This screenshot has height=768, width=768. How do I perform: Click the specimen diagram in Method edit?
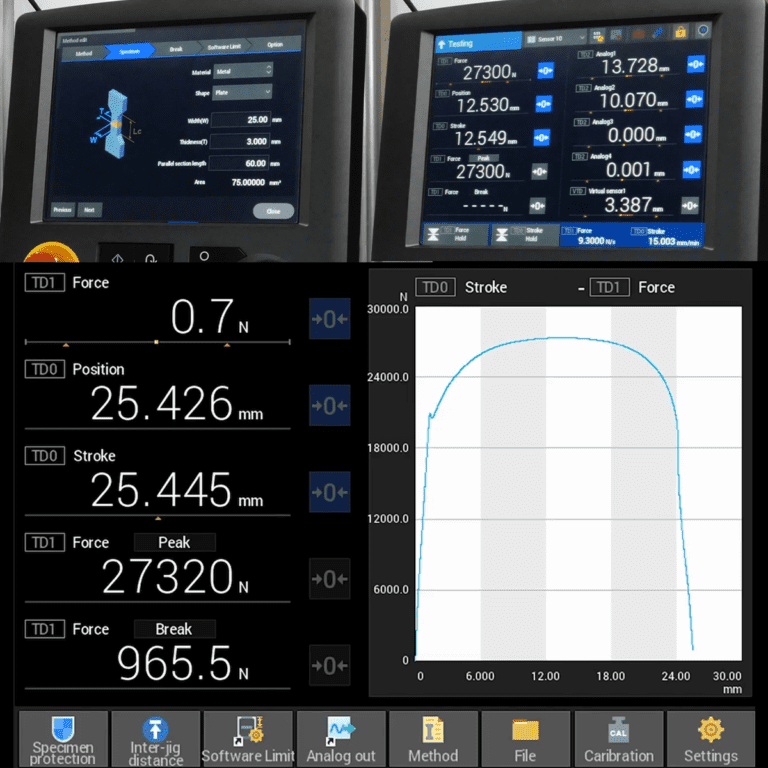pos(117,124)
